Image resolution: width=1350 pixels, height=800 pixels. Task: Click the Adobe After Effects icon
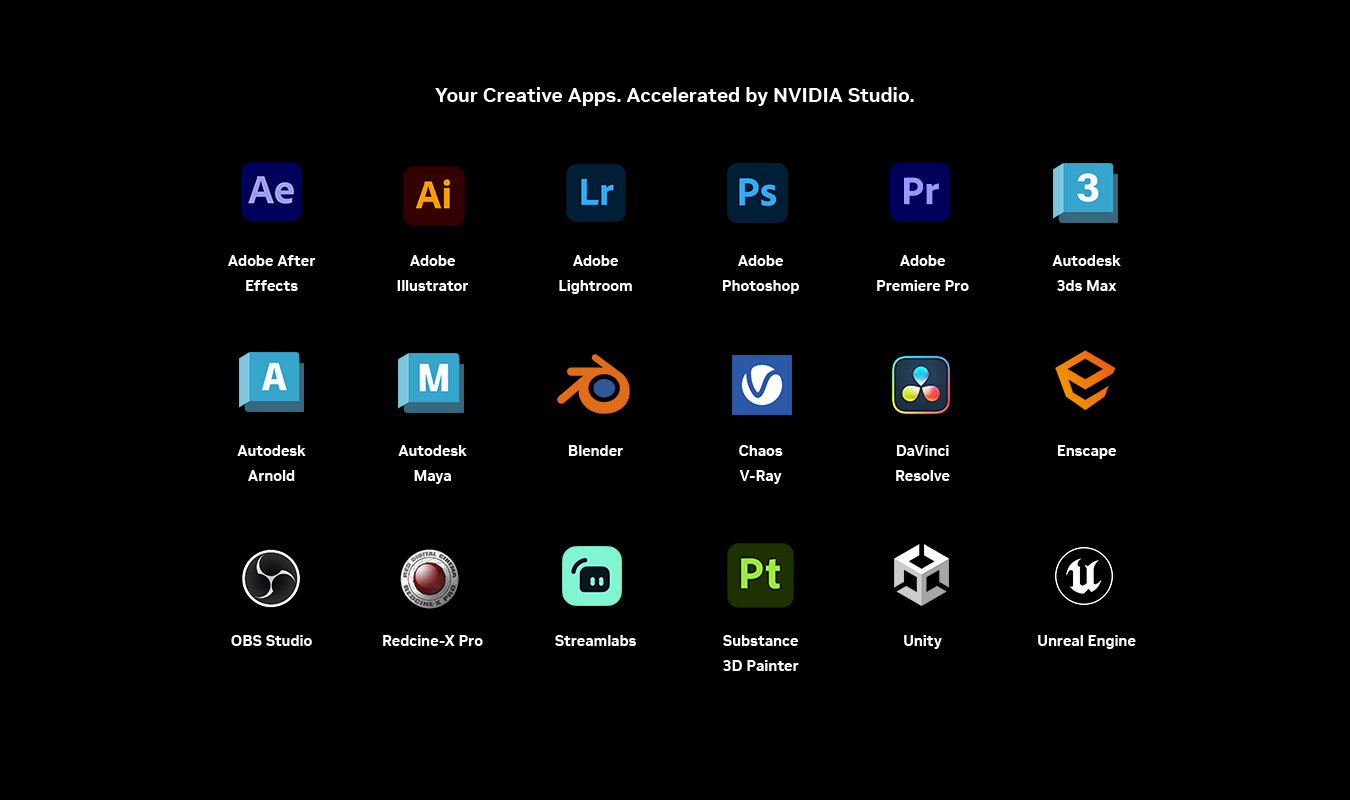[271, 191]
